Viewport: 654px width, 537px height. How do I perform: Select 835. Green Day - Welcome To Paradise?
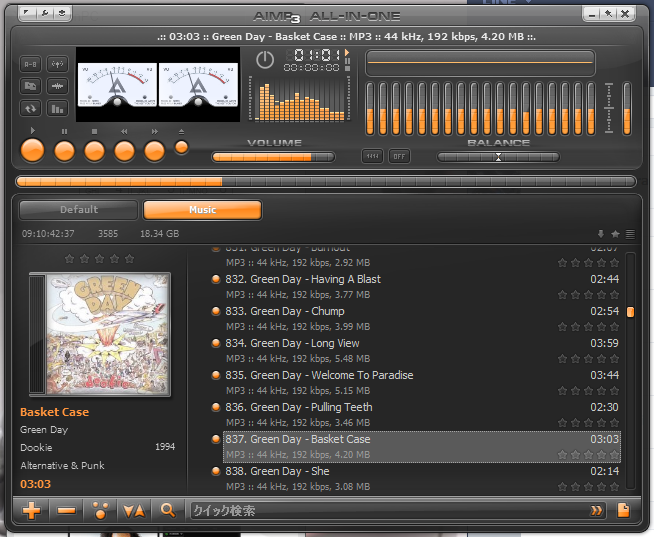pos(422,383)
